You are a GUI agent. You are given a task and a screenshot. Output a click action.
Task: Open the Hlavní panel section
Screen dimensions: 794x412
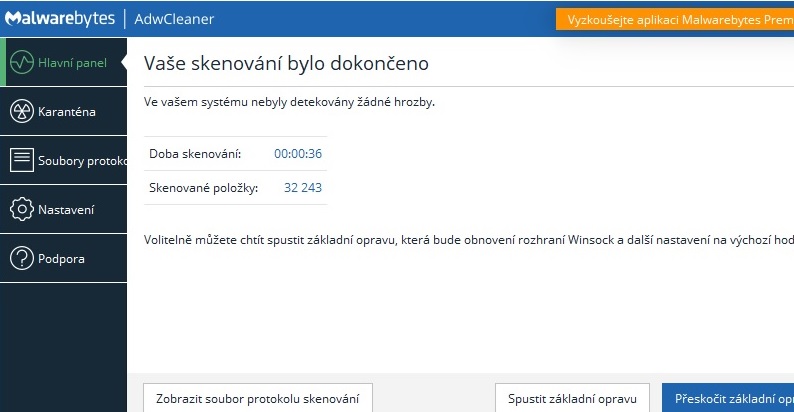[x=63, y=62]
